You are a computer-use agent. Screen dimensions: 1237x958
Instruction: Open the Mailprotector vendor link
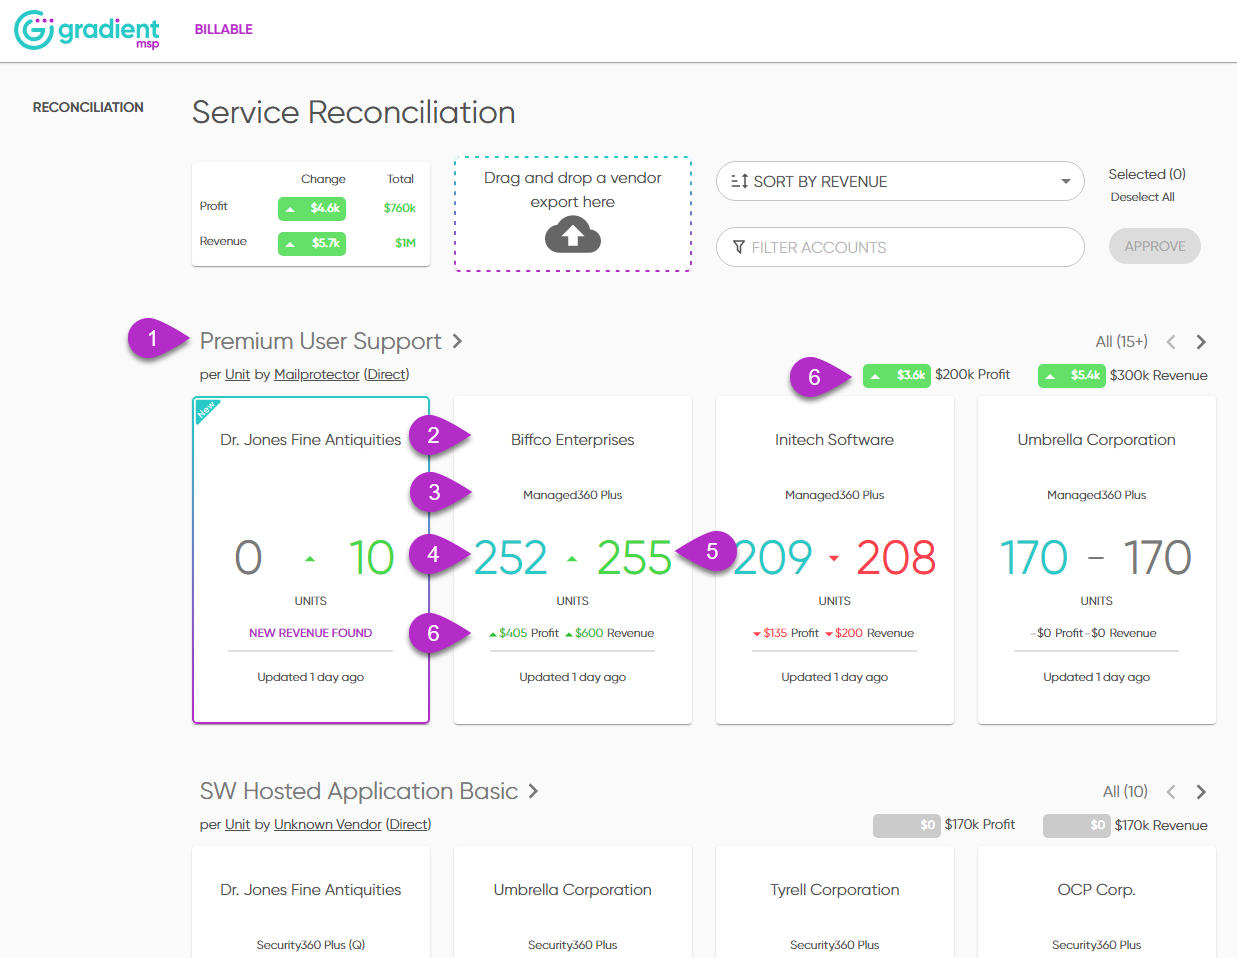pos(316,374)
